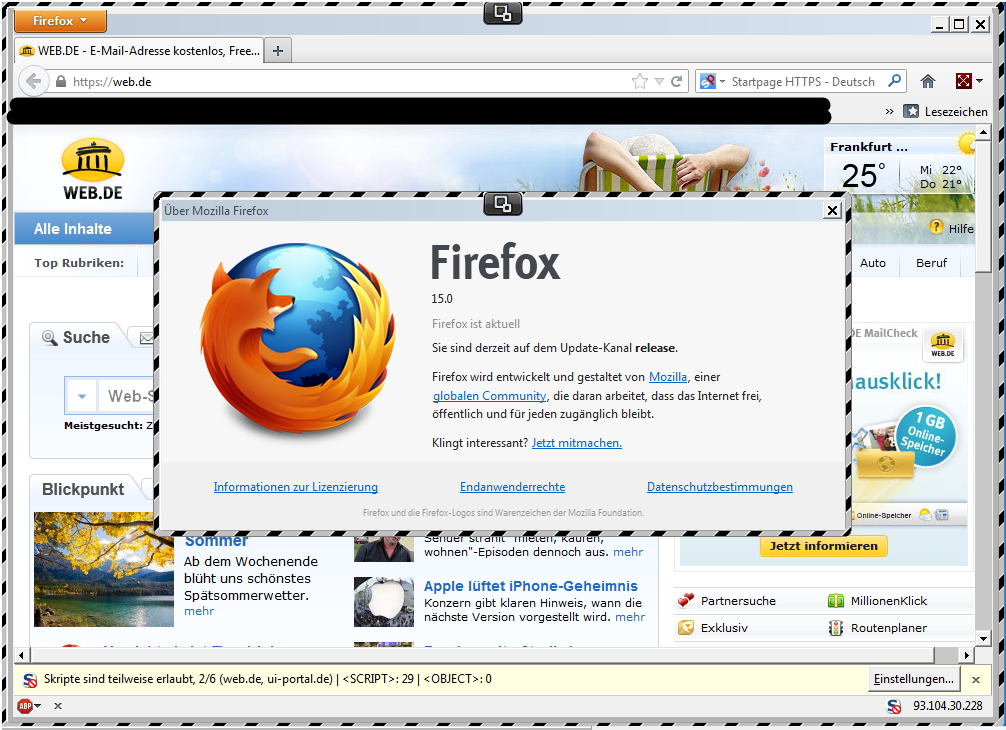Open the Datenschutzbestimmungen link
This screenshot has height=730, width=1006.
720,487
